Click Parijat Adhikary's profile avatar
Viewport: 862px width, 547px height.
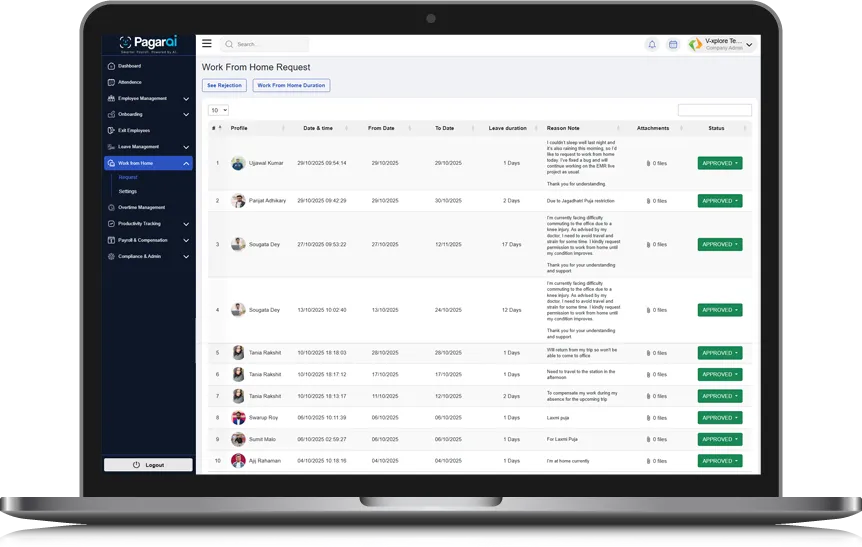pos(238,201)
